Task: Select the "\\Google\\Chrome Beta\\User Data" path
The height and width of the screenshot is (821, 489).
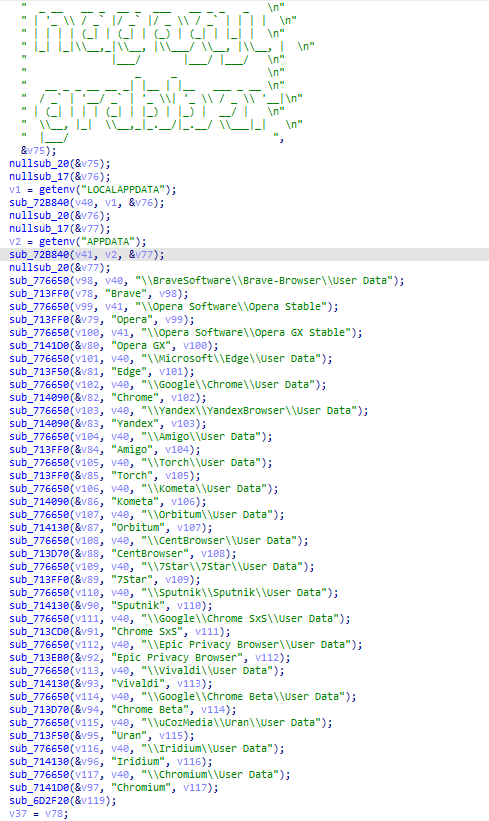Action: coord(243,696)
